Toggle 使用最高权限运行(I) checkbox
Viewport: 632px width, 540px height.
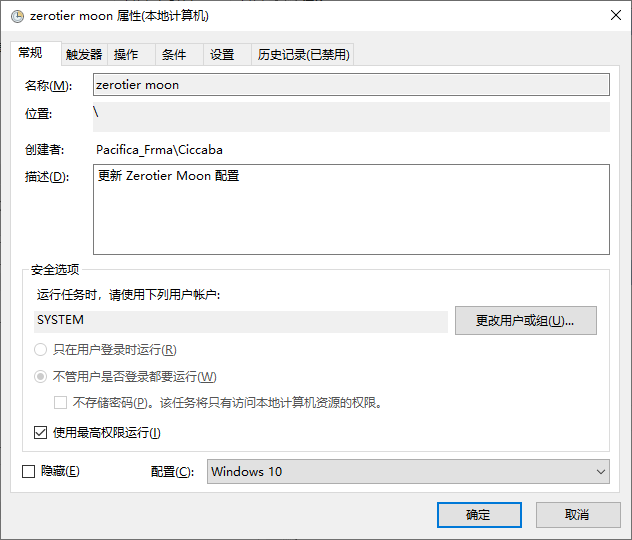40,433
